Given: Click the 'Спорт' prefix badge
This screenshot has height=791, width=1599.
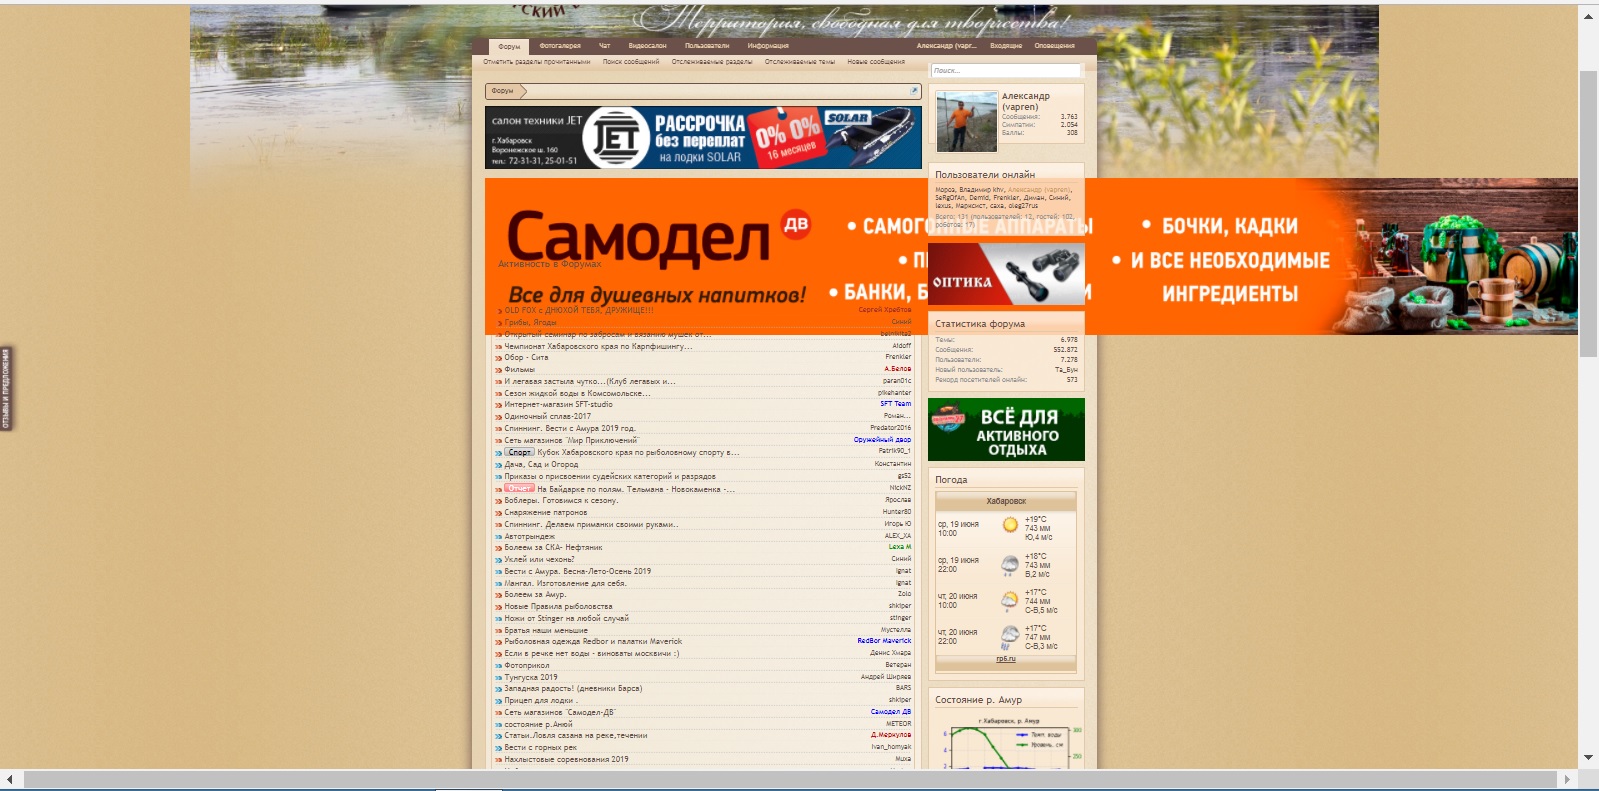Looking at the screenshot, I should click(519, 453).
